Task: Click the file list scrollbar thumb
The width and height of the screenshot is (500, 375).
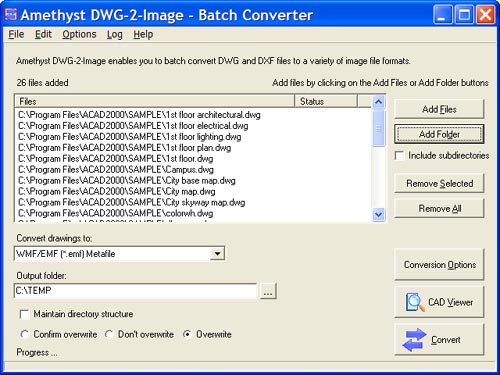Action: point(378,128)
